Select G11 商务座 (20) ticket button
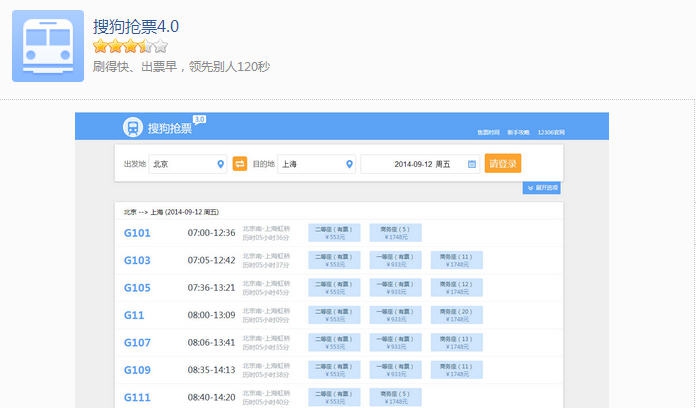The height and width of the screenshot is (408, 696). coord(457,315)
